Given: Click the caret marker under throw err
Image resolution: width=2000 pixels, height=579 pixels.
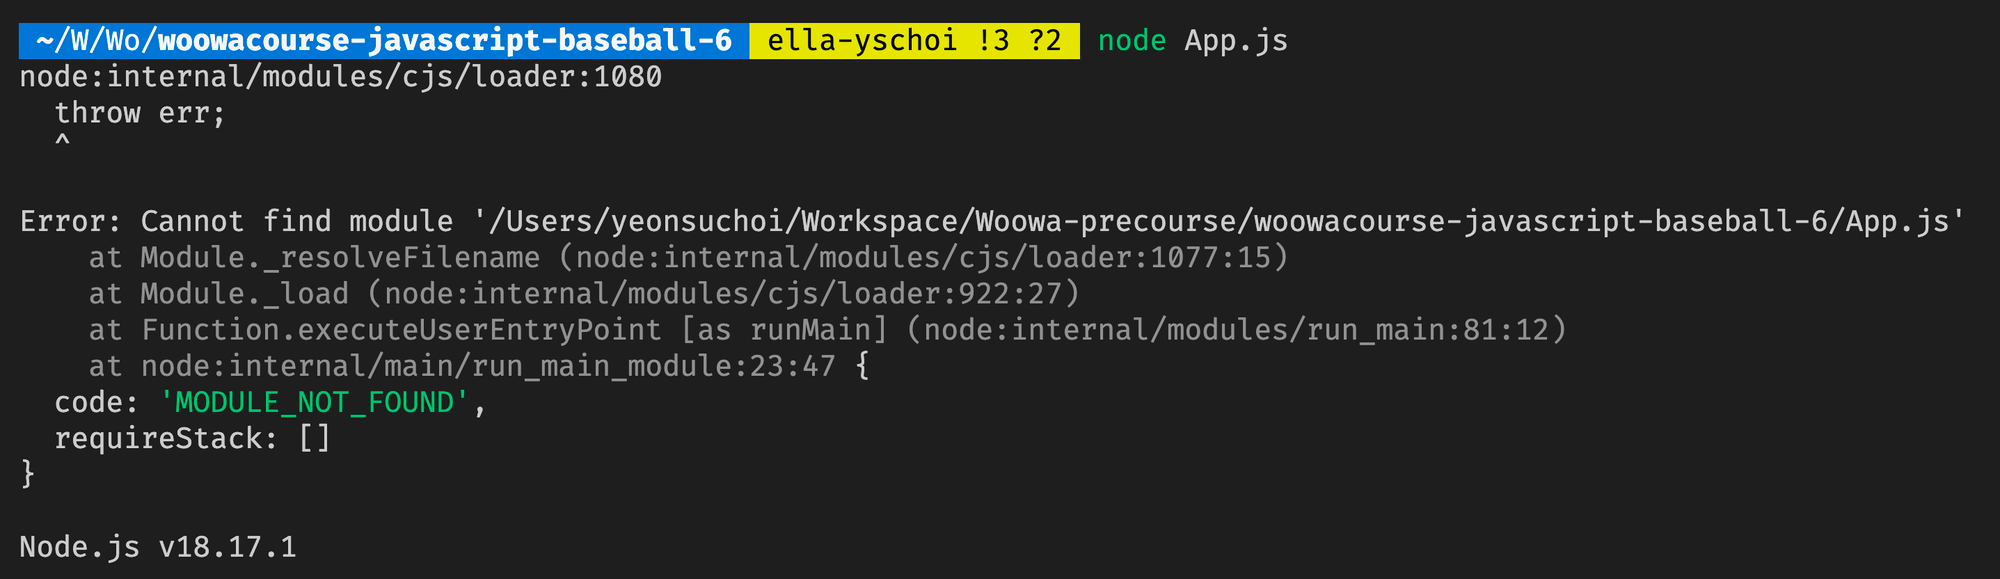Looking at the screenshot, I should pyautogui.click(x=62, y=142).
